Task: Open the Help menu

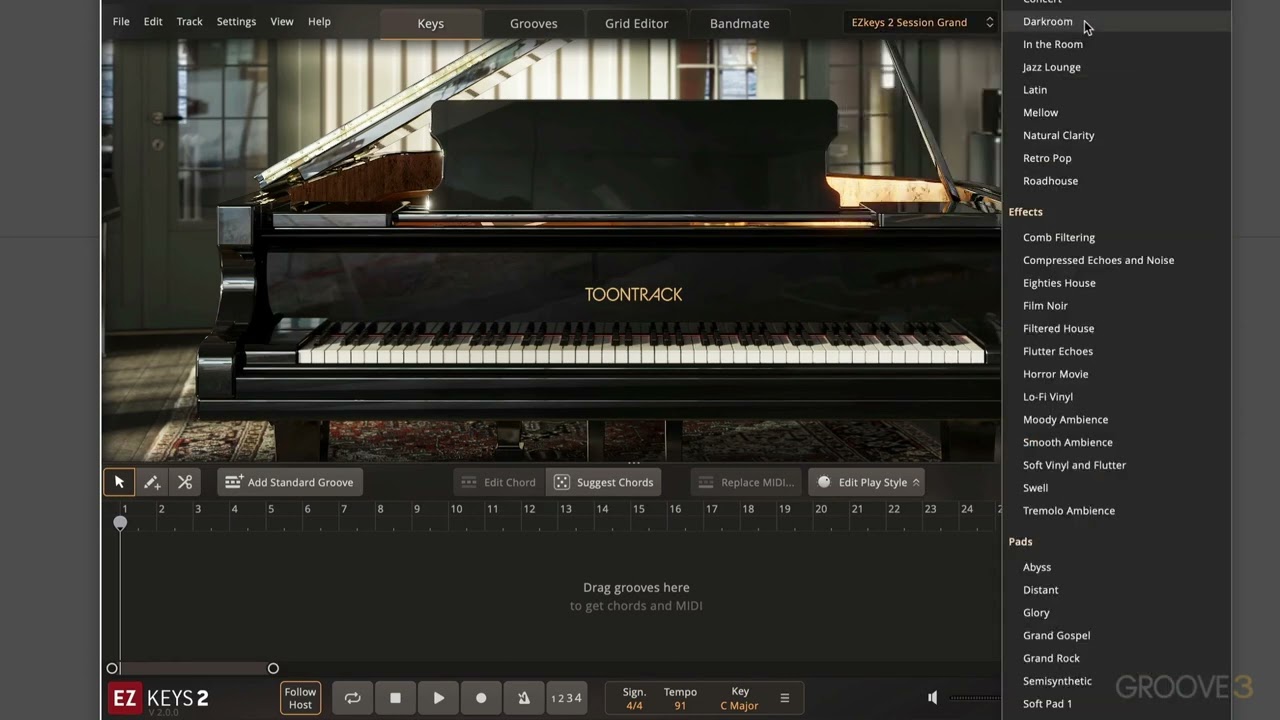Action: 319,21
